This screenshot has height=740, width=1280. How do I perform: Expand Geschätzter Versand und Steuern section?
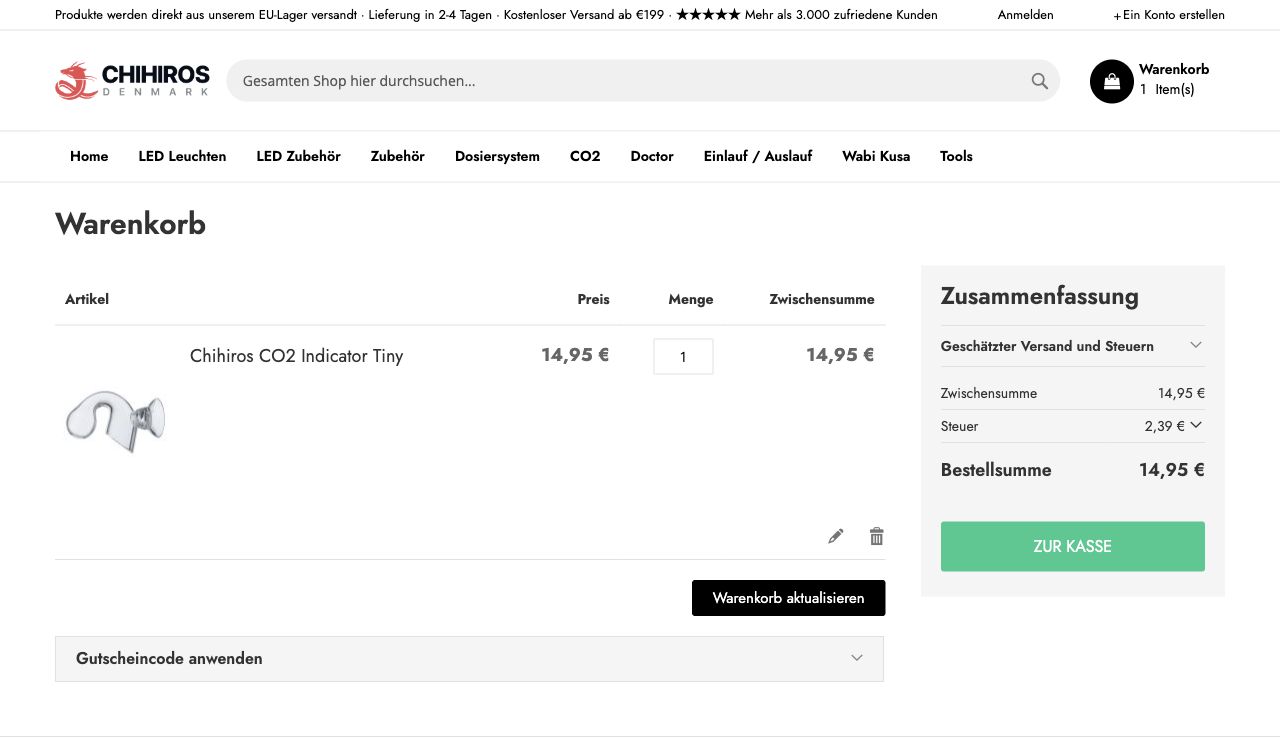pyautogui.click(x=1073, y=346)
